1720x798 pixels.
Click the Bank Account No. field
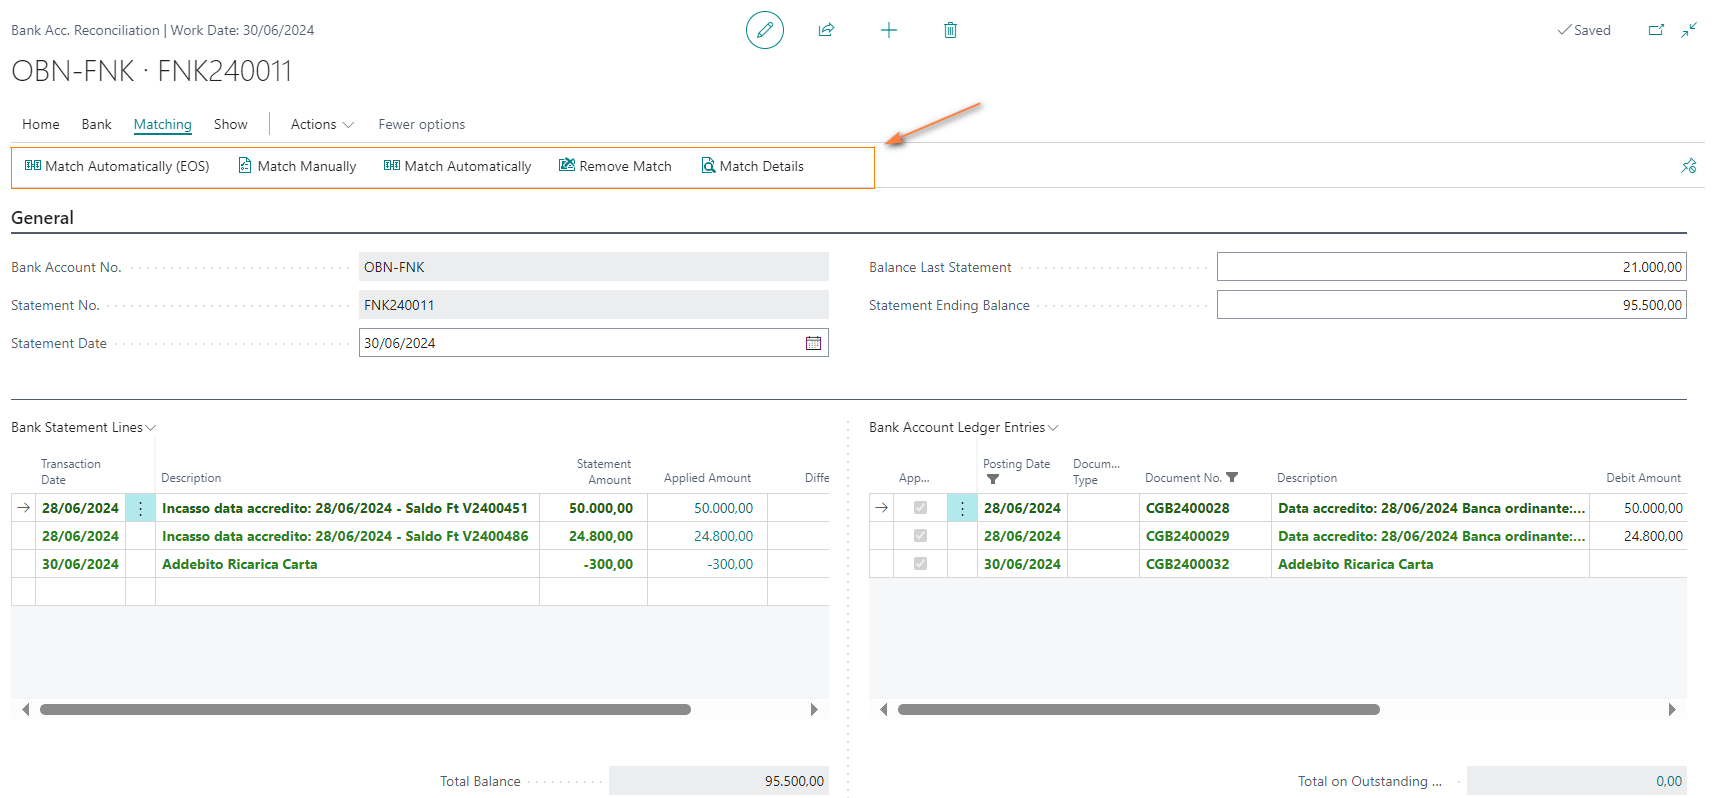click(x=594, y=267)
